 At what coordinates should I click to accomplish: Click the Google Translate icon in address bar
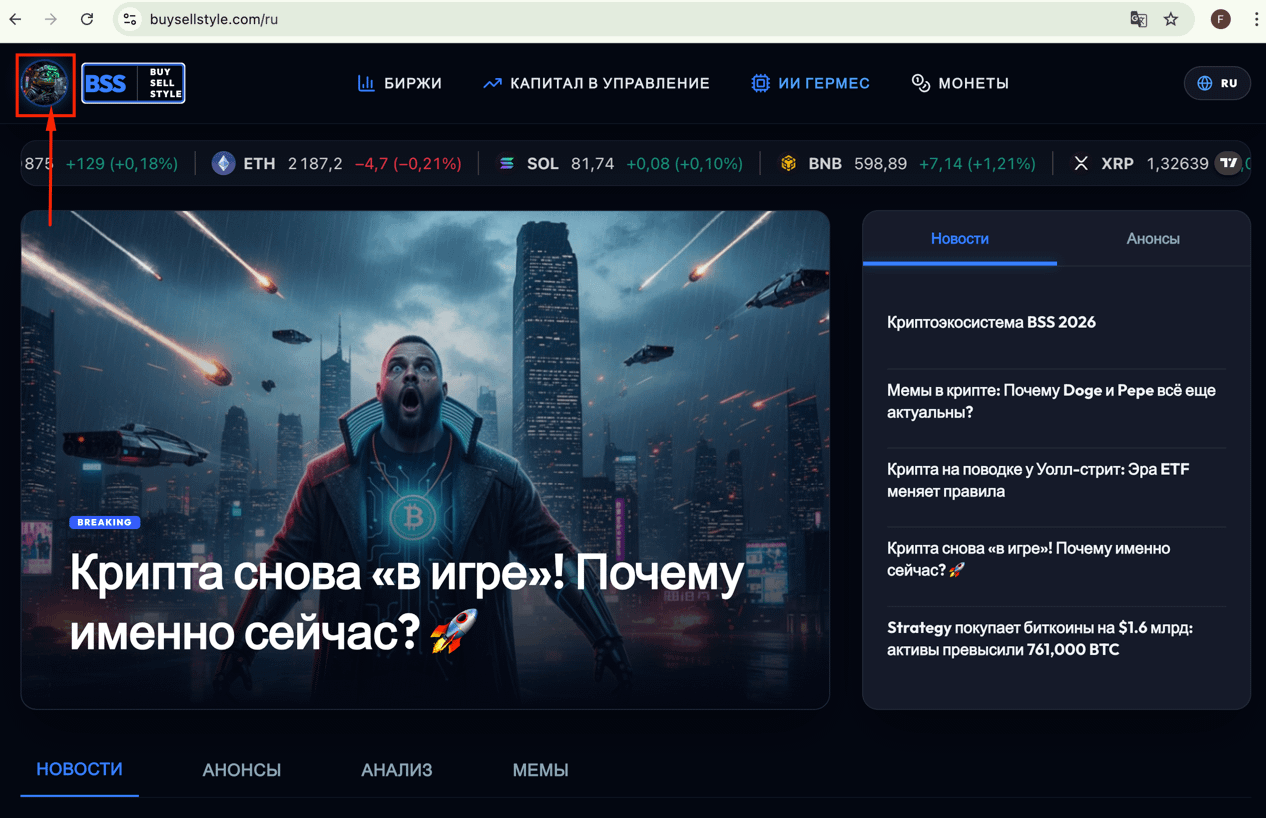coord(1138,18)
